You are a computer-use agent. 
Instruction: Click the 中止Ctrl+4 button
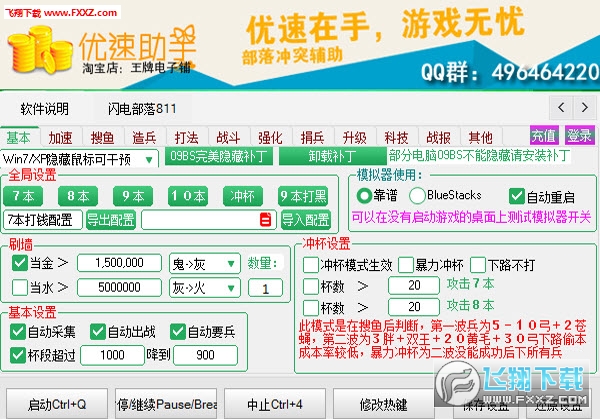[275, 404]
